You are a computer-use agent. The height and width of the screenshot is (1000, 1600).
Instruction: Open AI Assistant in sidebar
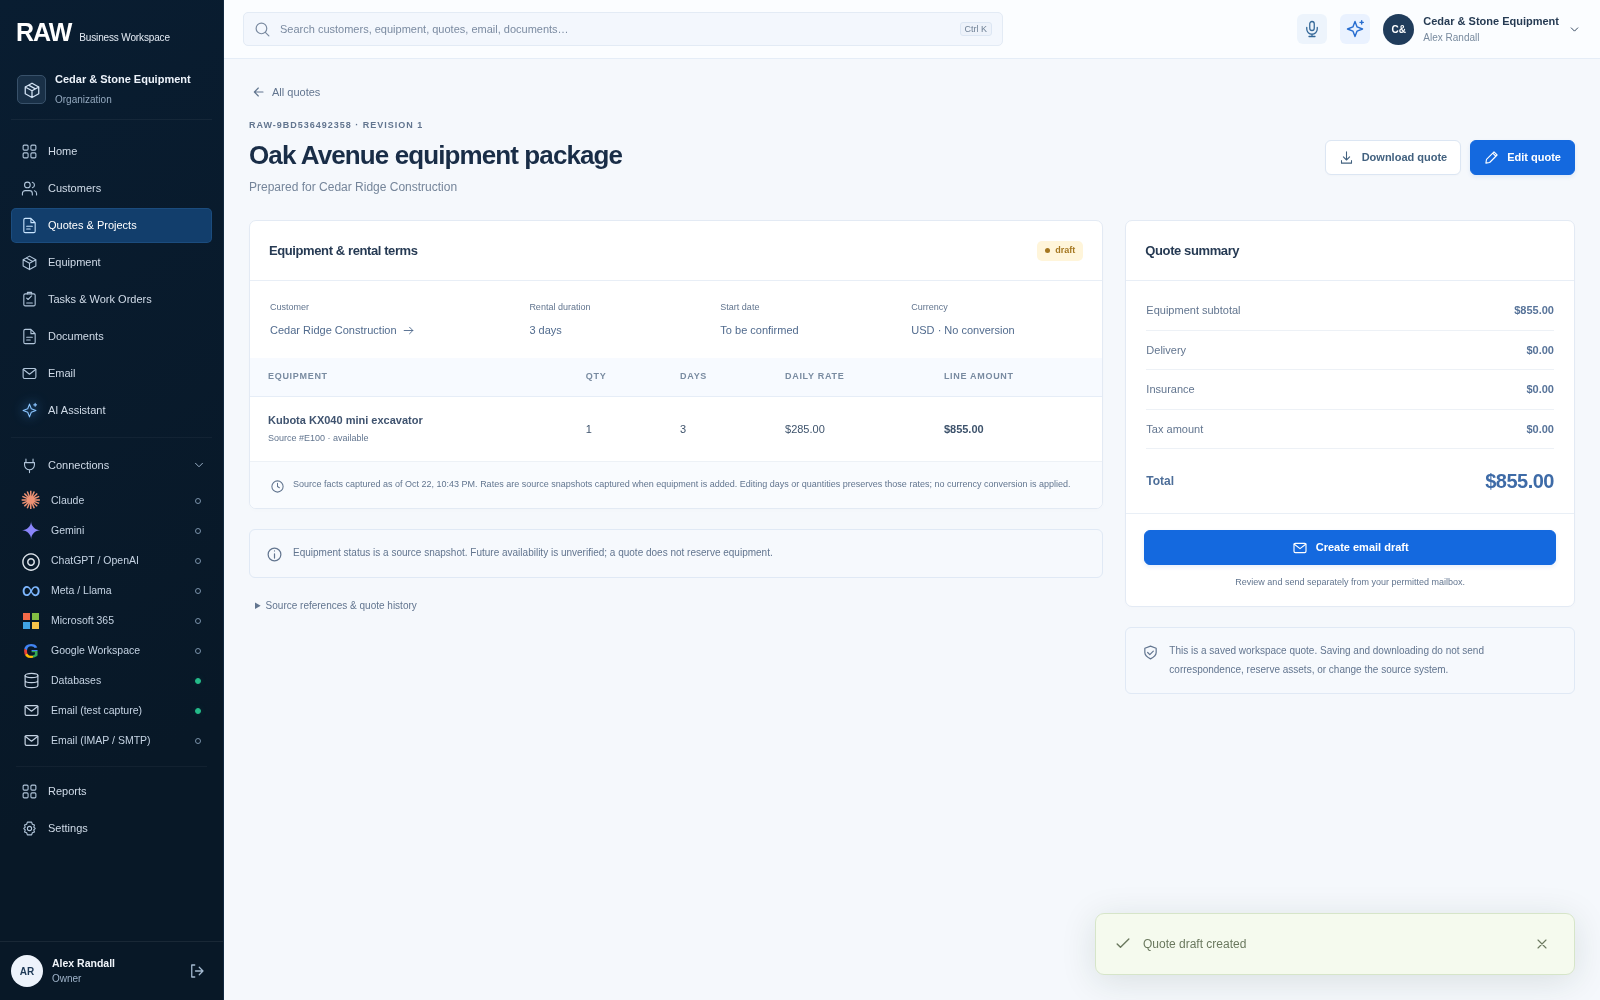[112, 410]
